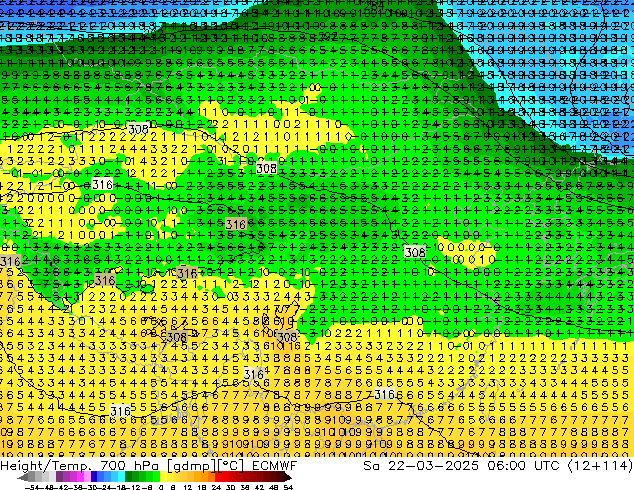Select the dark green swatch in the legend
634x490 pixels.
pyautogui.click(x=129, y=476)
